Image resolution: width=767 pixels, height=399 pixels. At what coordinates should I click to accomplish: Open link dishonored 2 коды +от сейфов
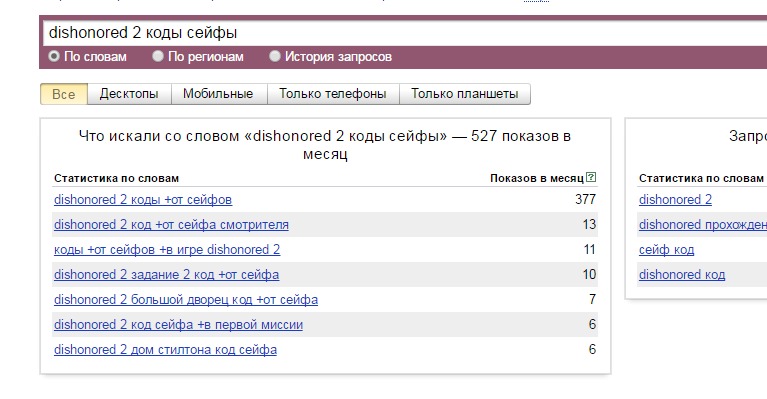coord(143,200)
